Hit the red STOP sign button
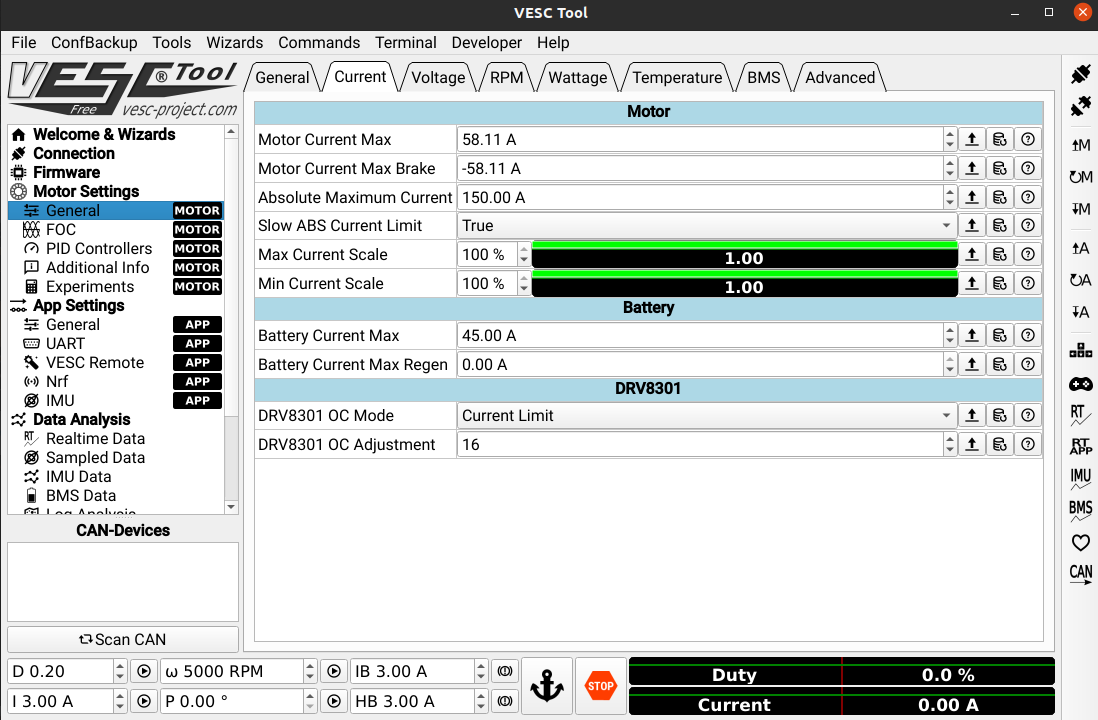 point(601,686)
